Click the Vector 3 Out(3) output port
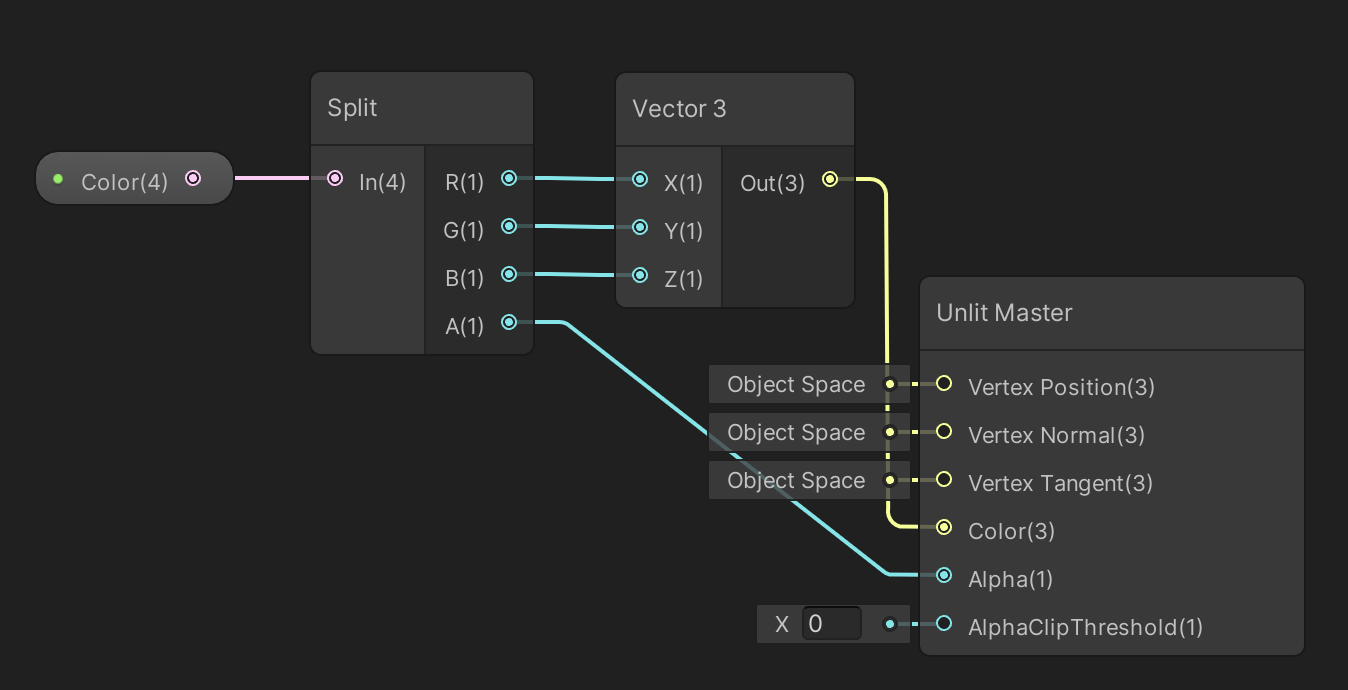The width and height of the screenshot is (1348, 690). [829, 180]
